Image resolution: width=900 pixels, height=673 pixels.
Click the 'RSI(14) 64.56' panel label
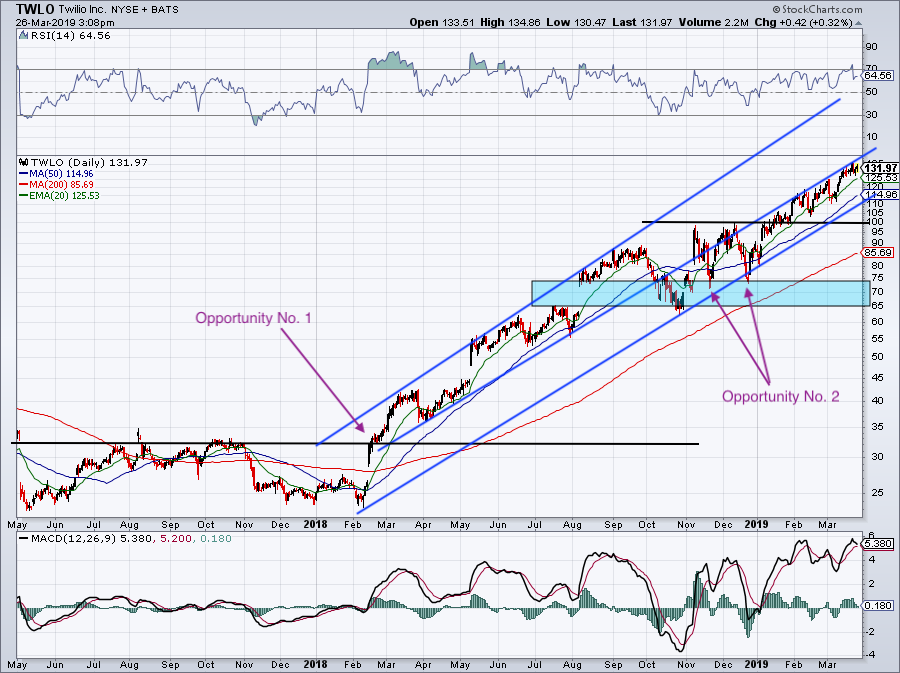point(71,36)
